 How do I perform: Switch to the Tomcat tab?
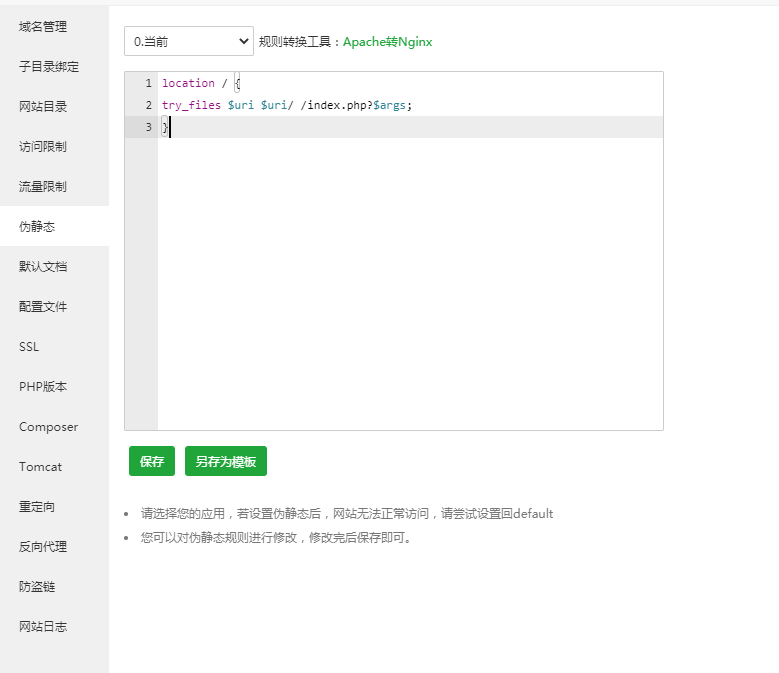click(40, 466)
